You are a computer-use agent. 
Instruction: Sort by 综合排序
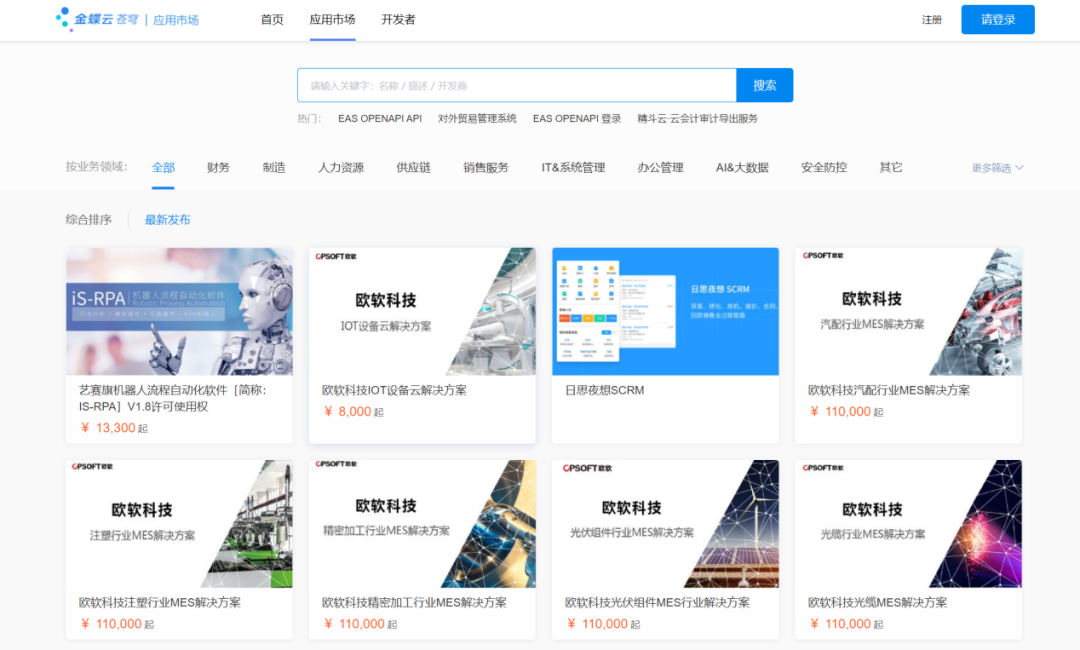[89, 220]
